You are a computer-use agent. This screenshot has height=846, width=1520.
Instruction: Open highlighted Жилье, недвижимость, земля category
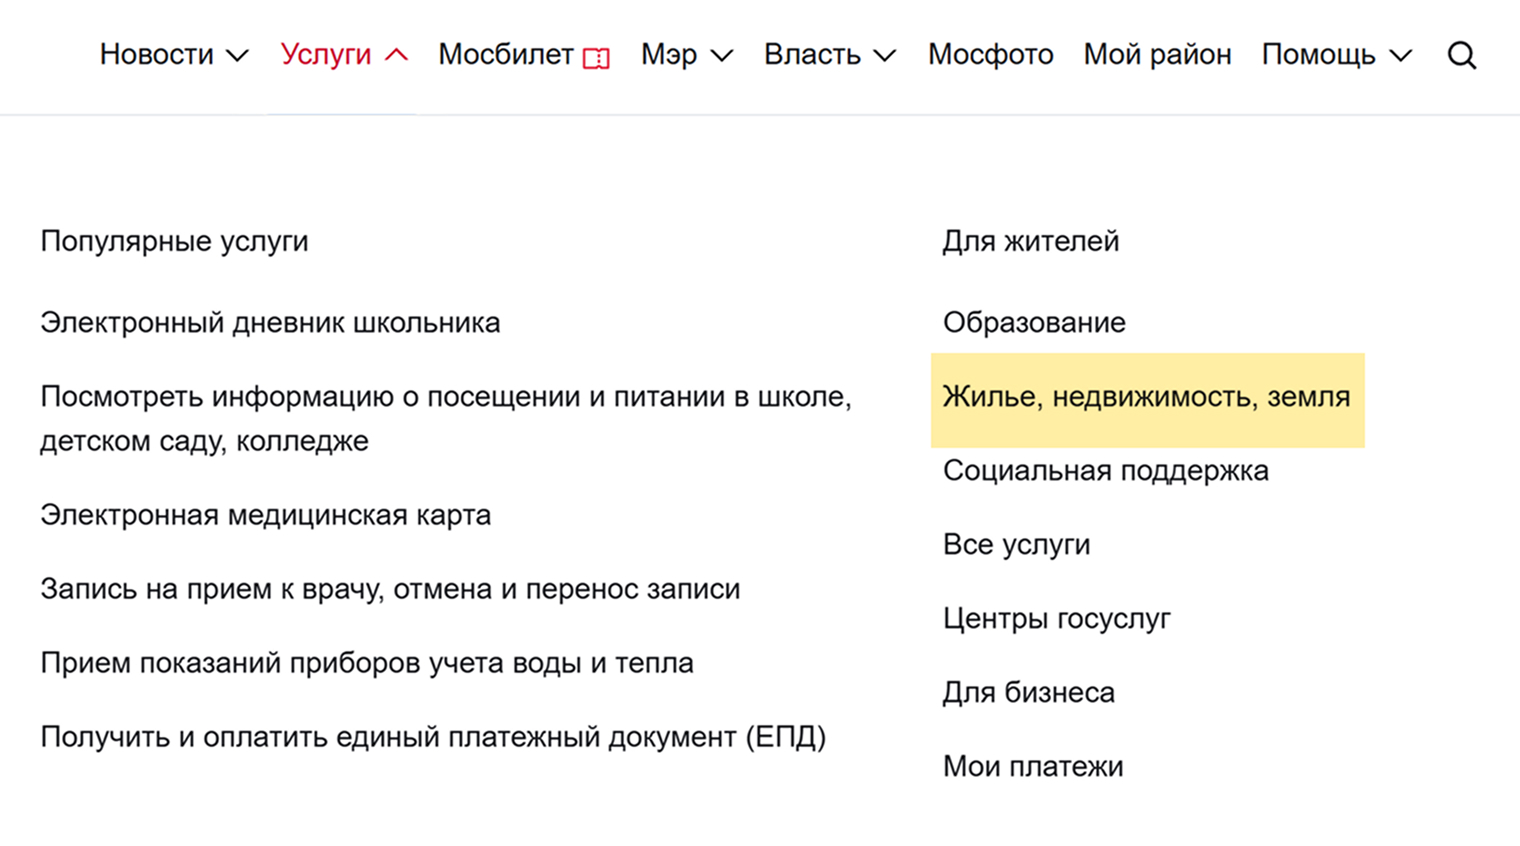[1146, 397]
